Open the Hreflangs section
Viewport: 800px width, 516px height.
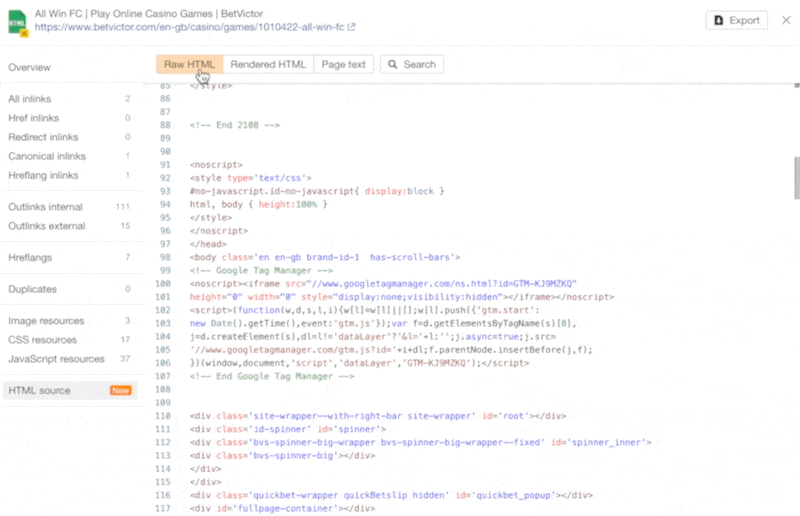(x=30, y=257)
